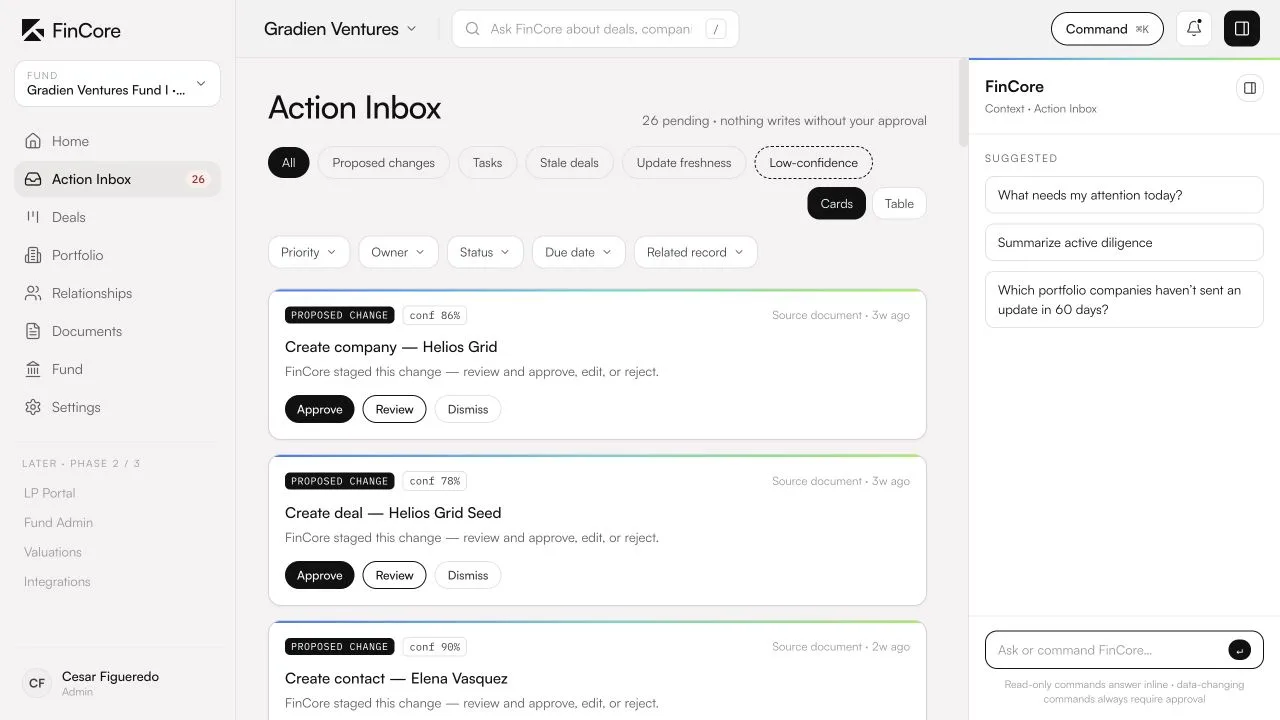The width and height of the screenshot is (1280, 720).
Task: Open notifications bell
Action: [x=1194, y=29]
